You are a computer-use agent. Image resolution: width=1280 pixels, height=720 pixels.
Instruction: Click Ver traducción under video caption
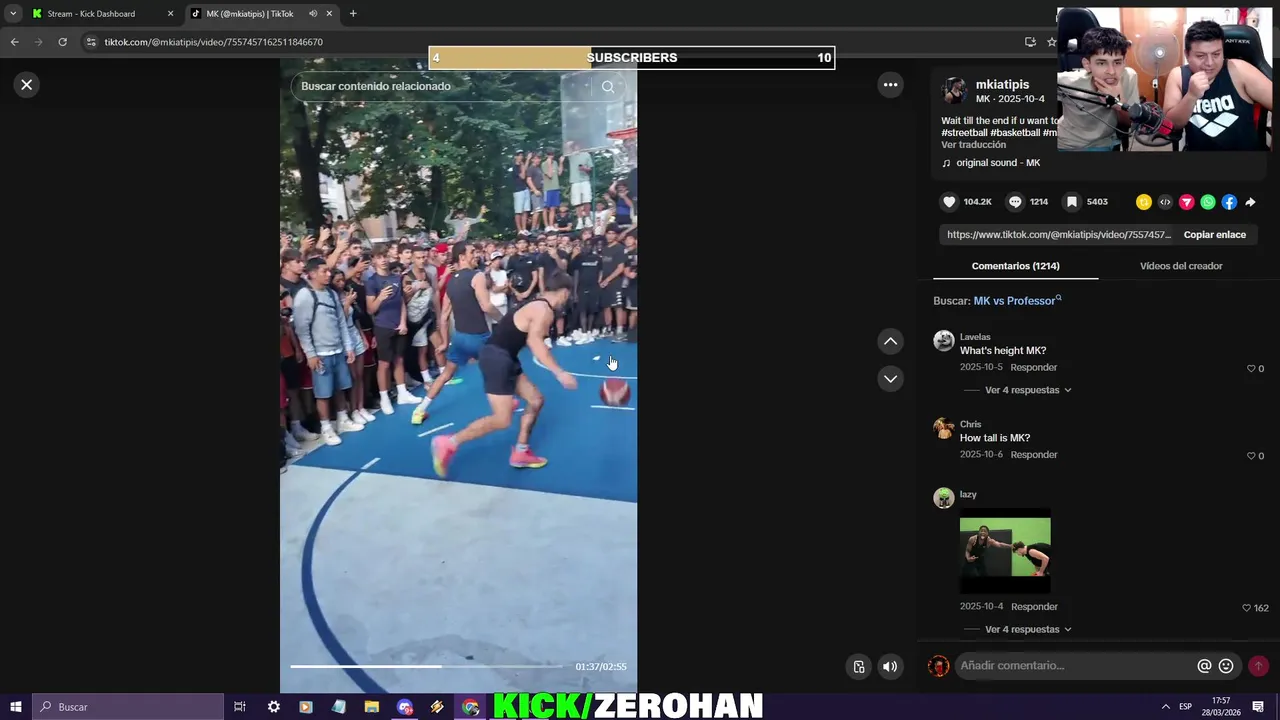[973, 145]
